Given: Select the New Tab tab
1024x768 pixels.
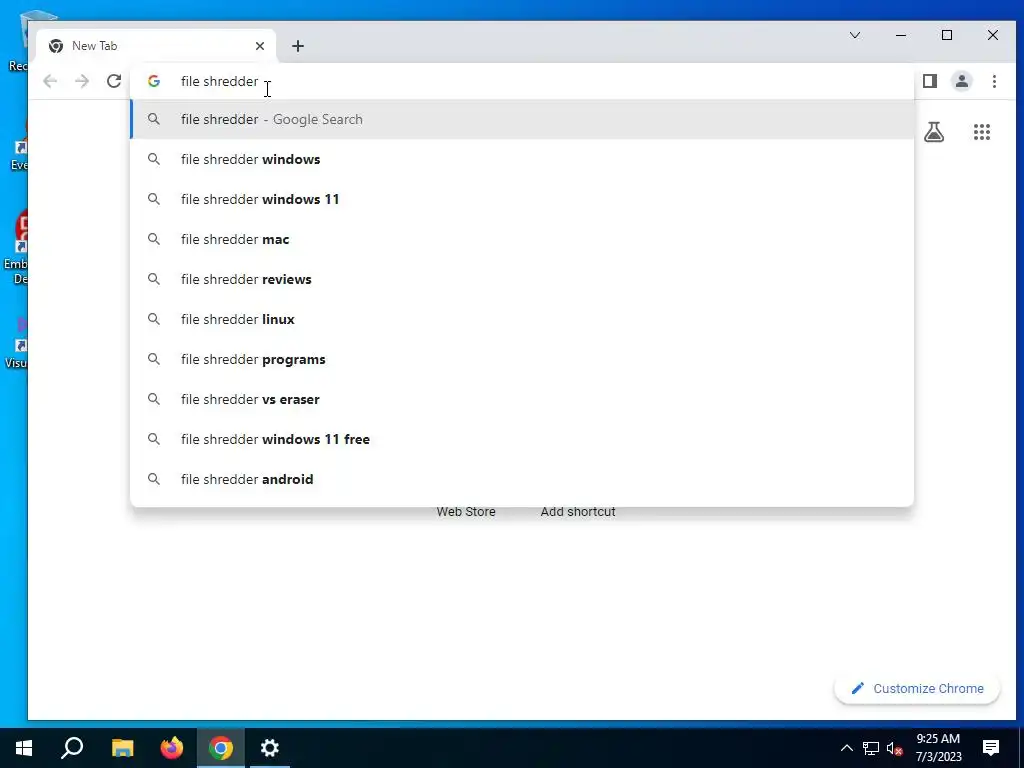Looking at the screenshot, I should (155, 46).
